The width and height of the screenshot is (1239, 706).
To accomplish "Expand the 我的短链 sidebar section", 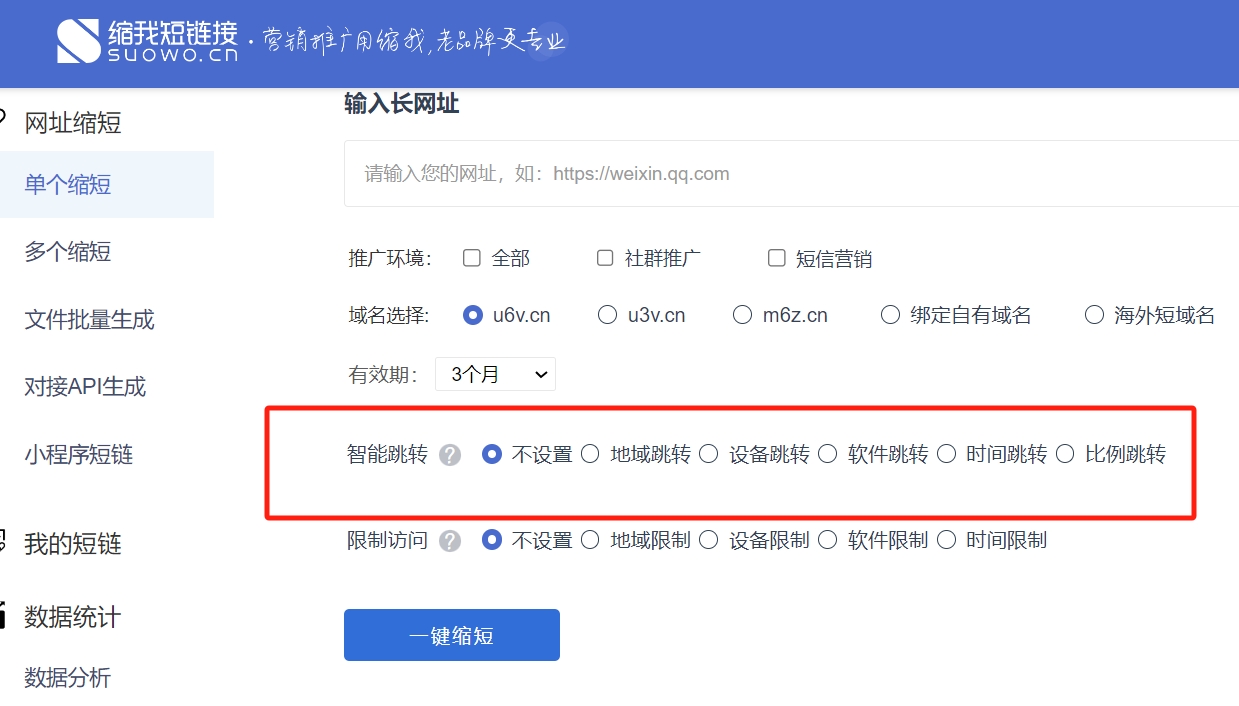I will (x=73, y=544).
